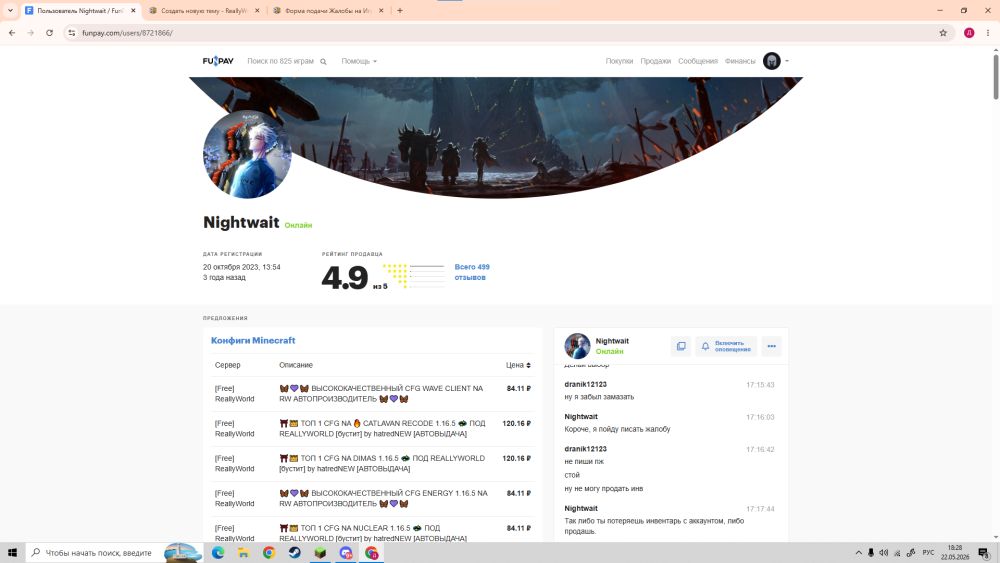Click the dranik12123 name at 17:15:43
This screenshot has width=1000, height=563.
[585, 384]
